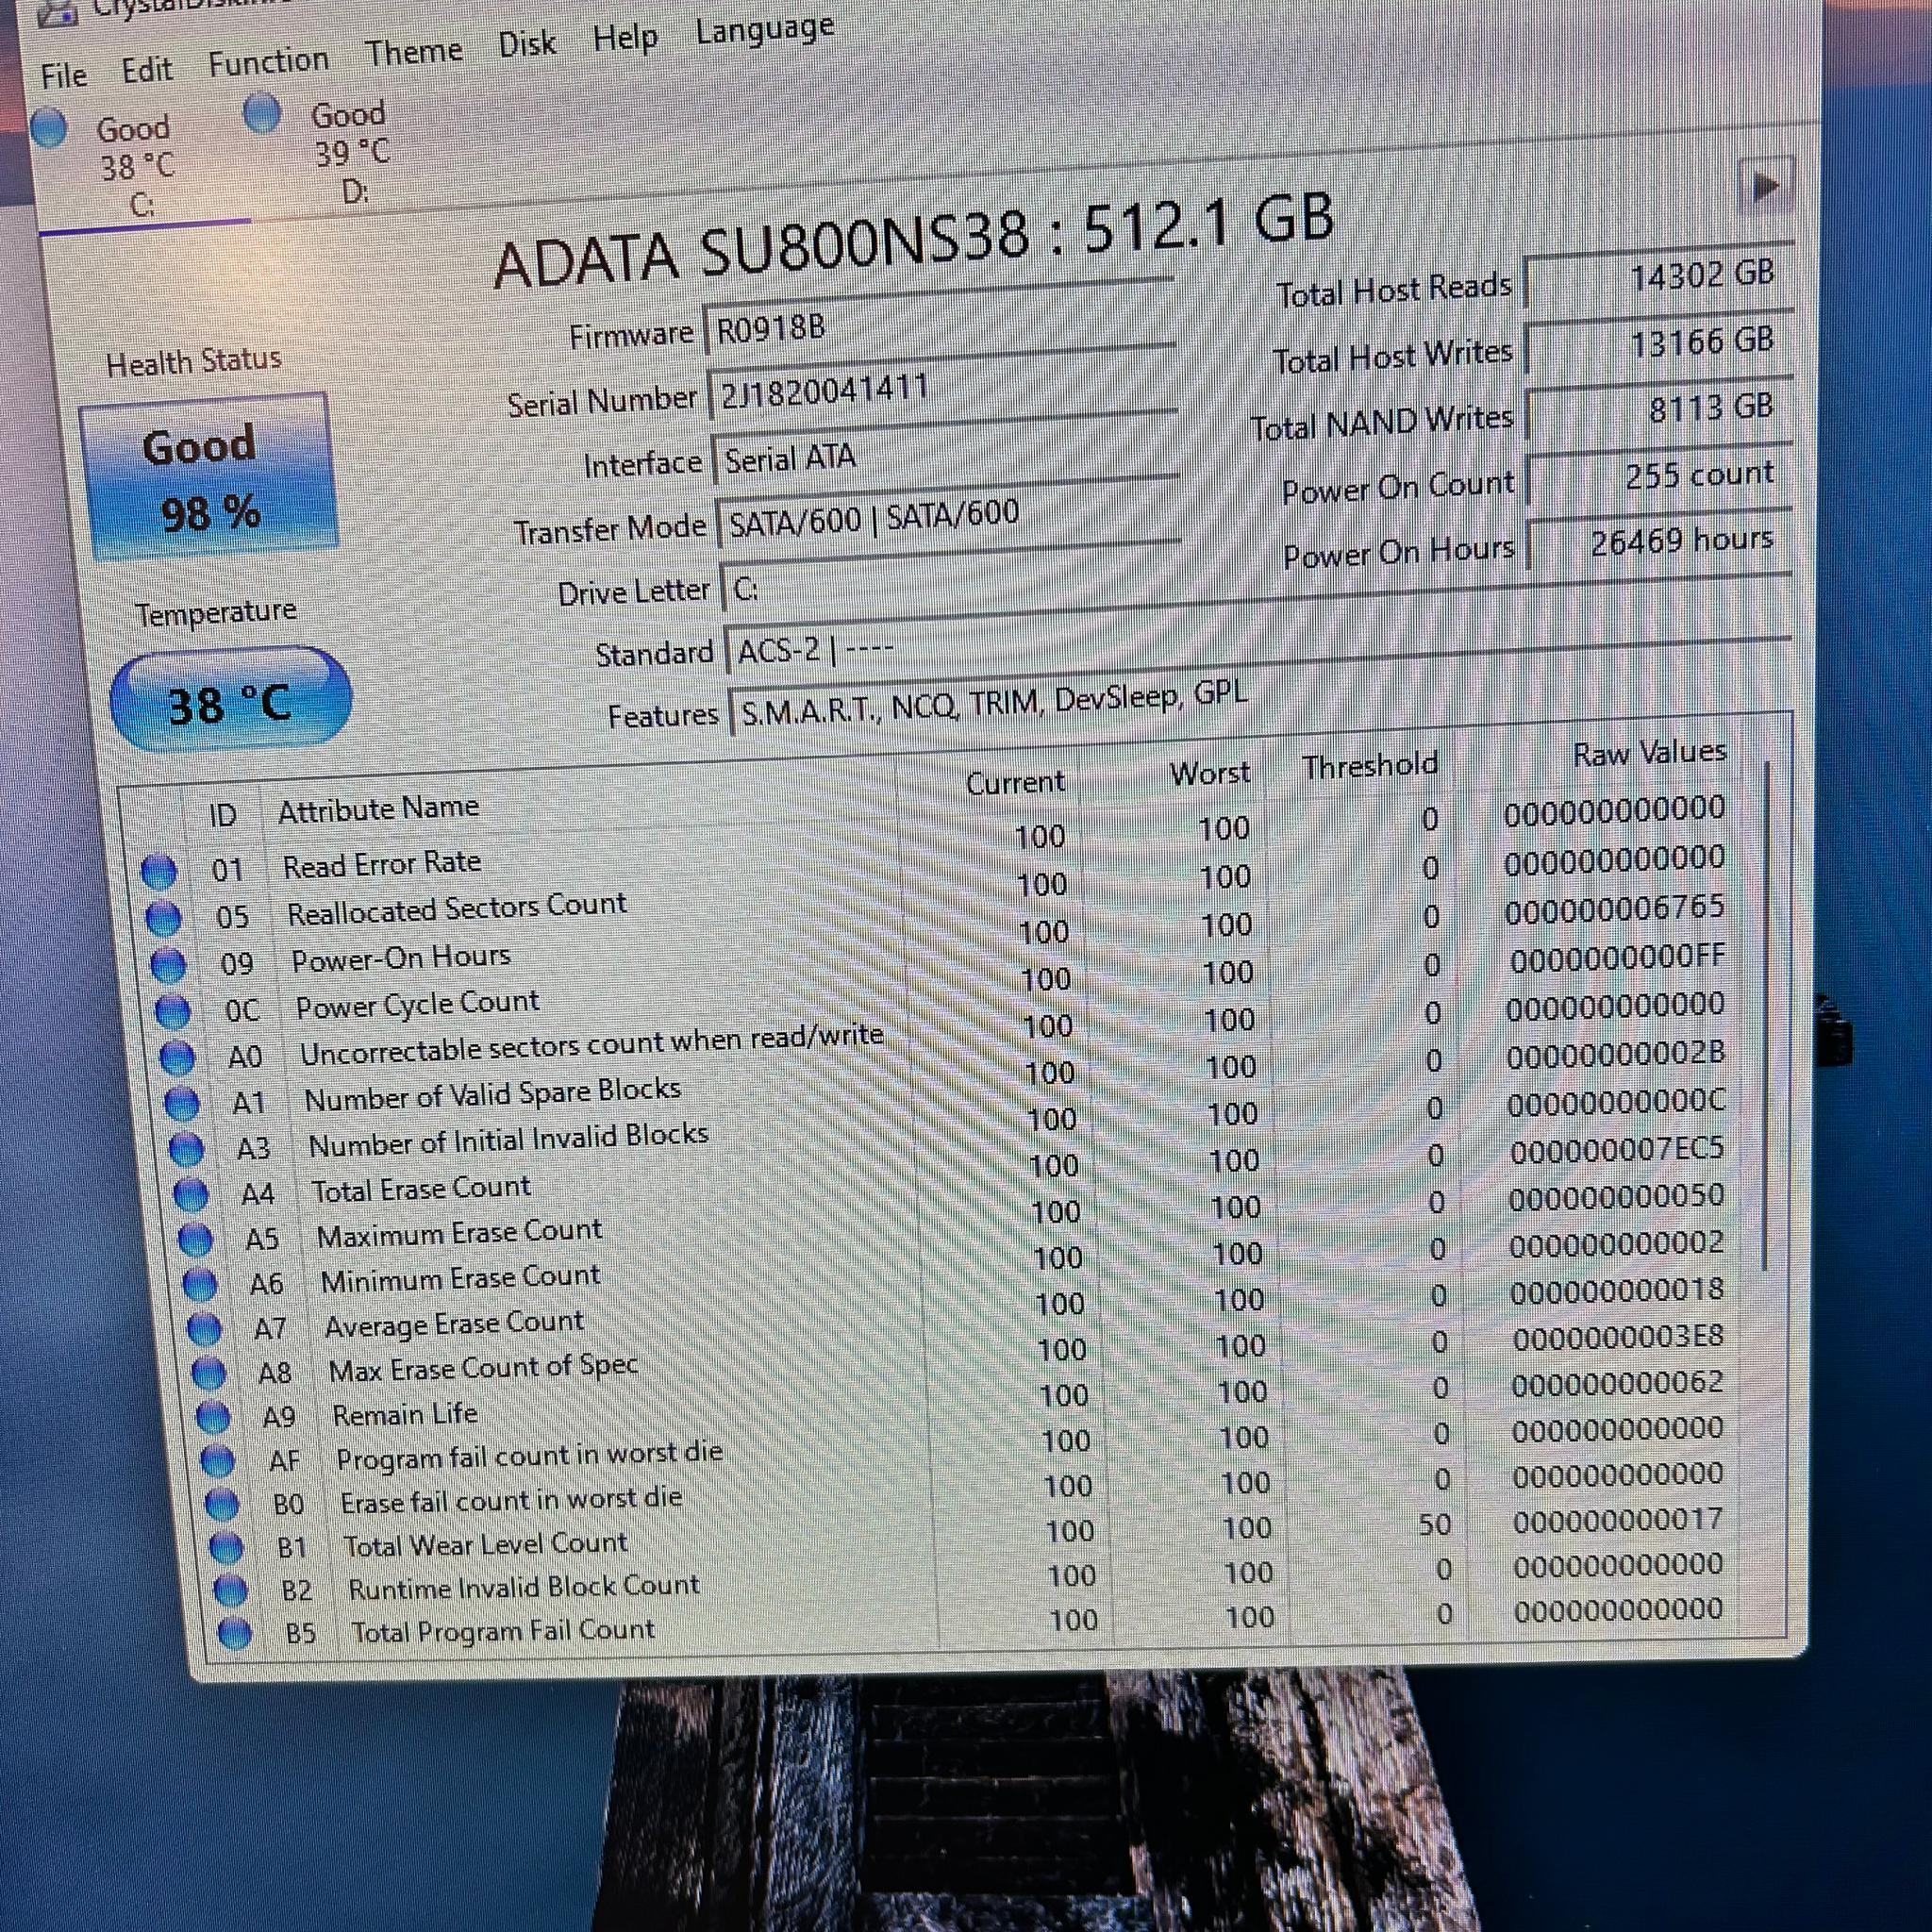Open the Language menu
The height and width of the screenshot is (1932, 1932).
pos(765,31)
